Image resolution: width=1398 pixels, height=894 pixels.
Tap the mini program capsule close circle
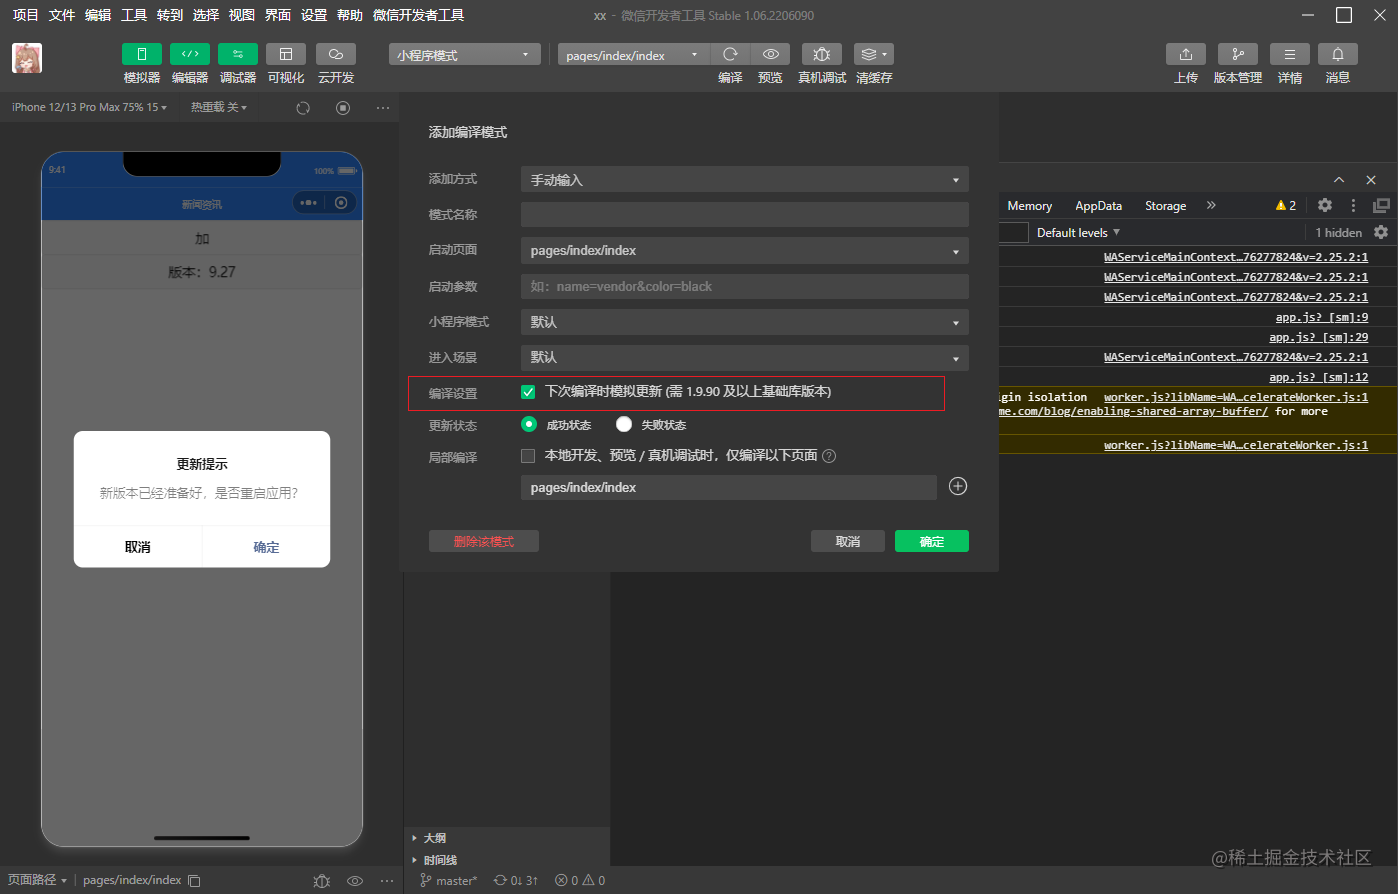(341, 203)
